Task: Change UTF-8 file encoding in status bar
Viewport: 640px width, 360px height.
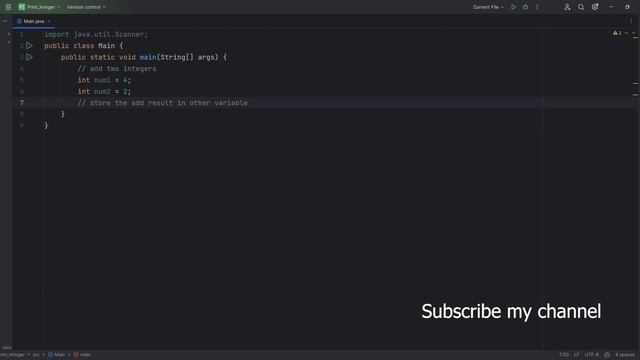Action: 591,355
